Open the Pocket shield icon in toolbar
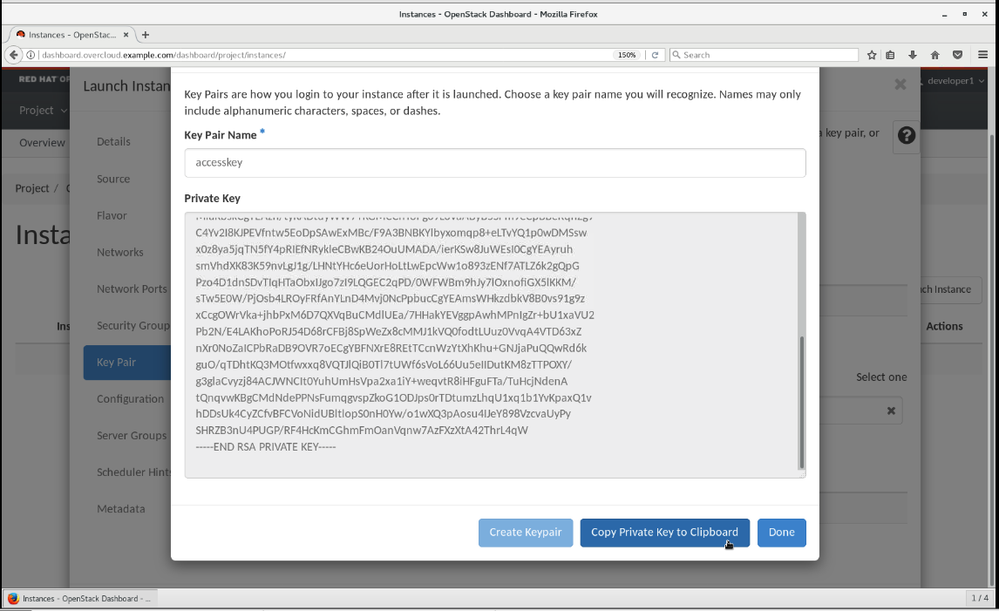Screen dimensions: 999x611 [957, 55]
